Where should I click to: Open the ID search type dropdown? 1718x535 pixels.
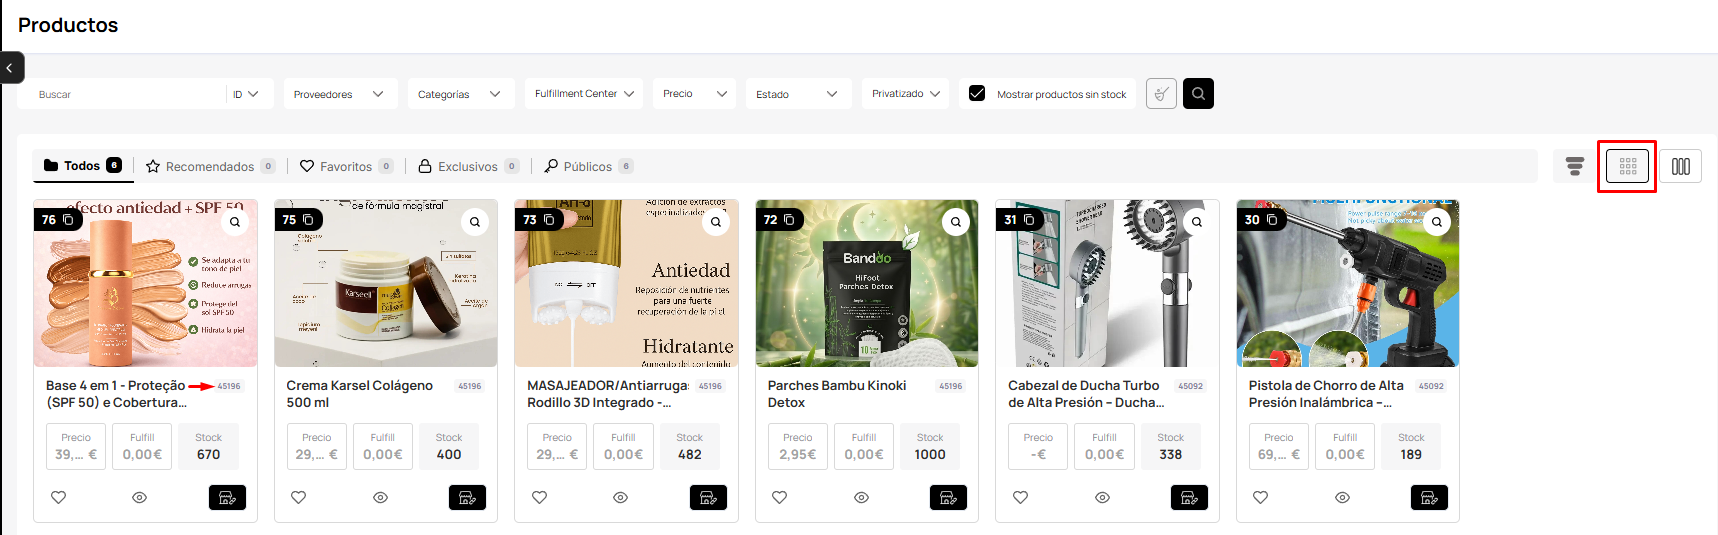tap(246, 94)
